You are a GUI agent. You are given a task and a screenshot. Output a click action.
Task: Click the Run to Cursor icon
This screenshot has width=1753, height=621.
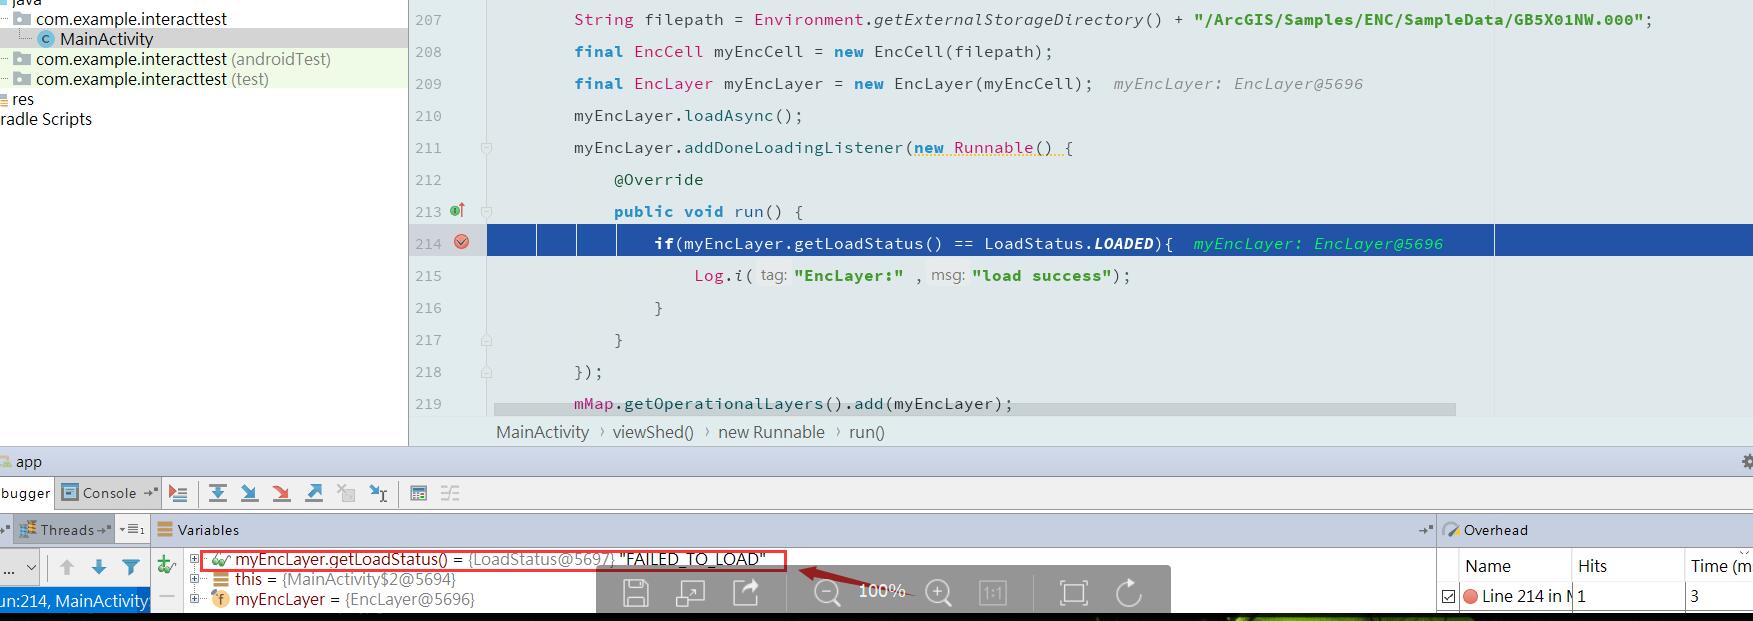point(378,493)
